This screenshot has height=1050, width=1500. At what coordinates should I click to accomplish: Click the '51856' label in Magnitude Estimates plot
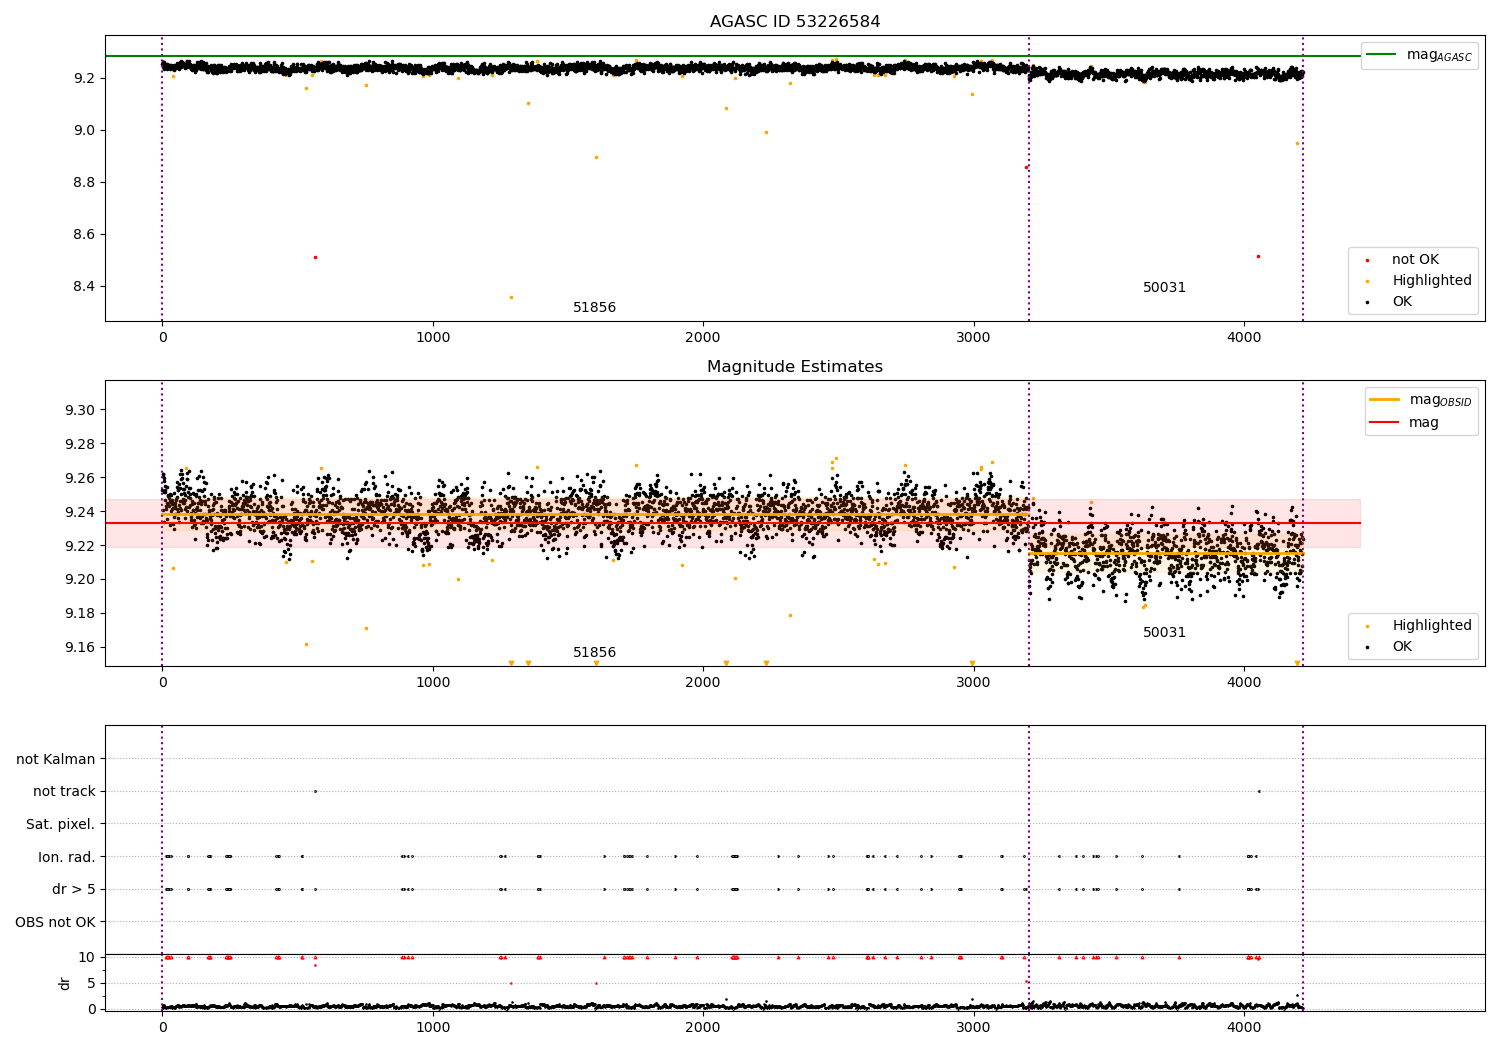(594, 653)
